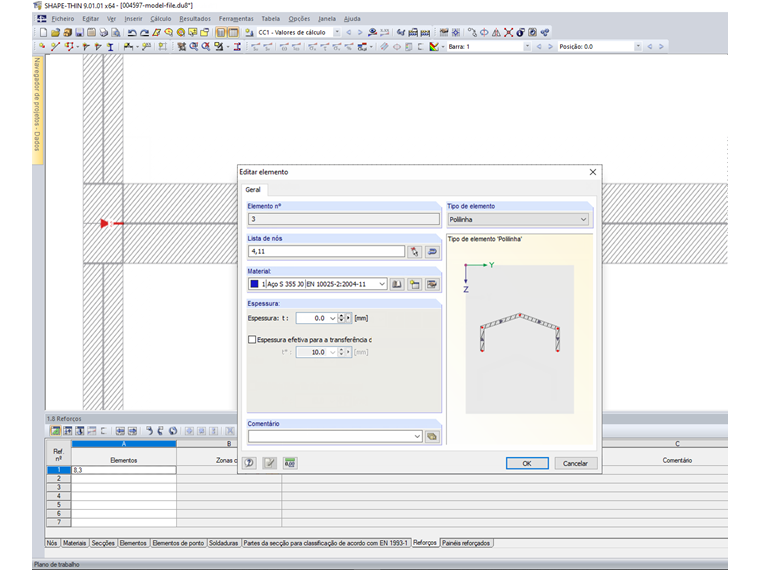Click the mirror tool triangle icon
760x570 pixels.
pyautogui.click(x=496, y=32)
